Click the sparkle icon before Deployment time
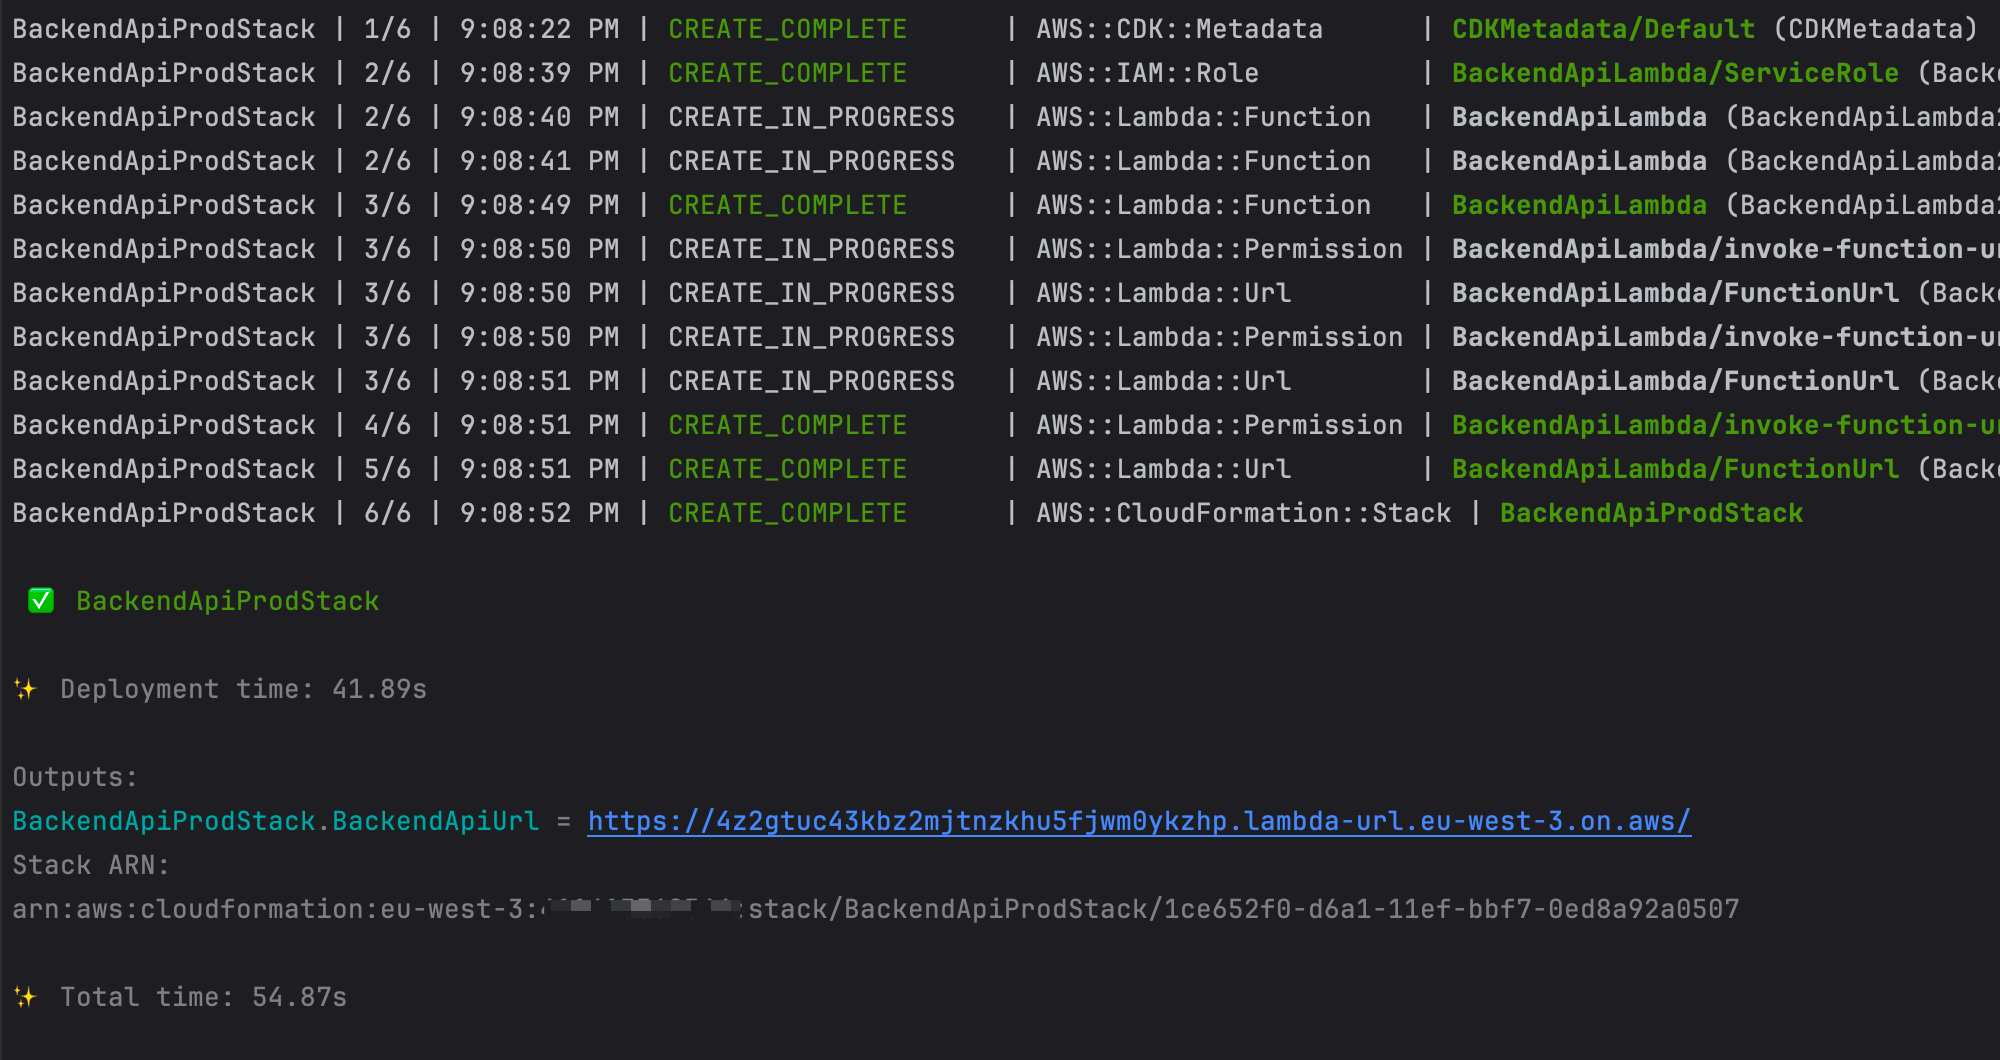This screenshot has width=2000, height=1060. point(26,688)
